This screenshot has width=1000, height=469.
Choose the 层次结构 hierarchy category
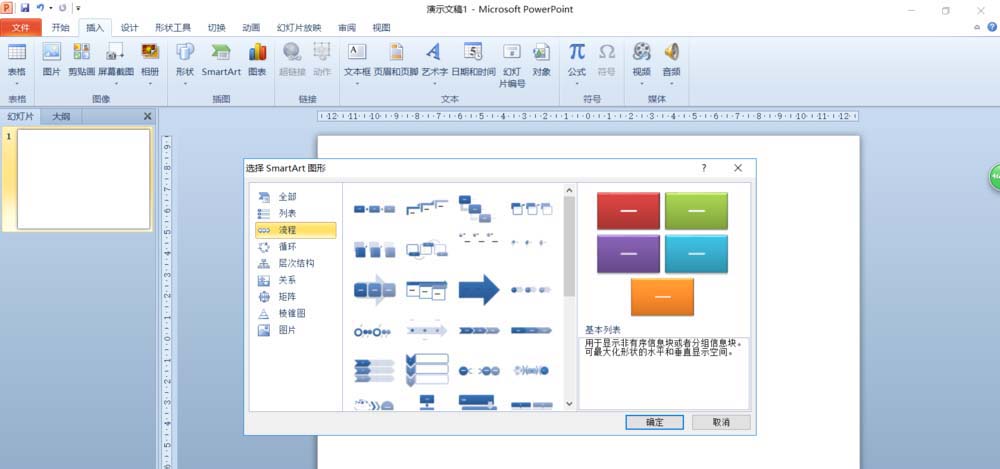(295, 264)
